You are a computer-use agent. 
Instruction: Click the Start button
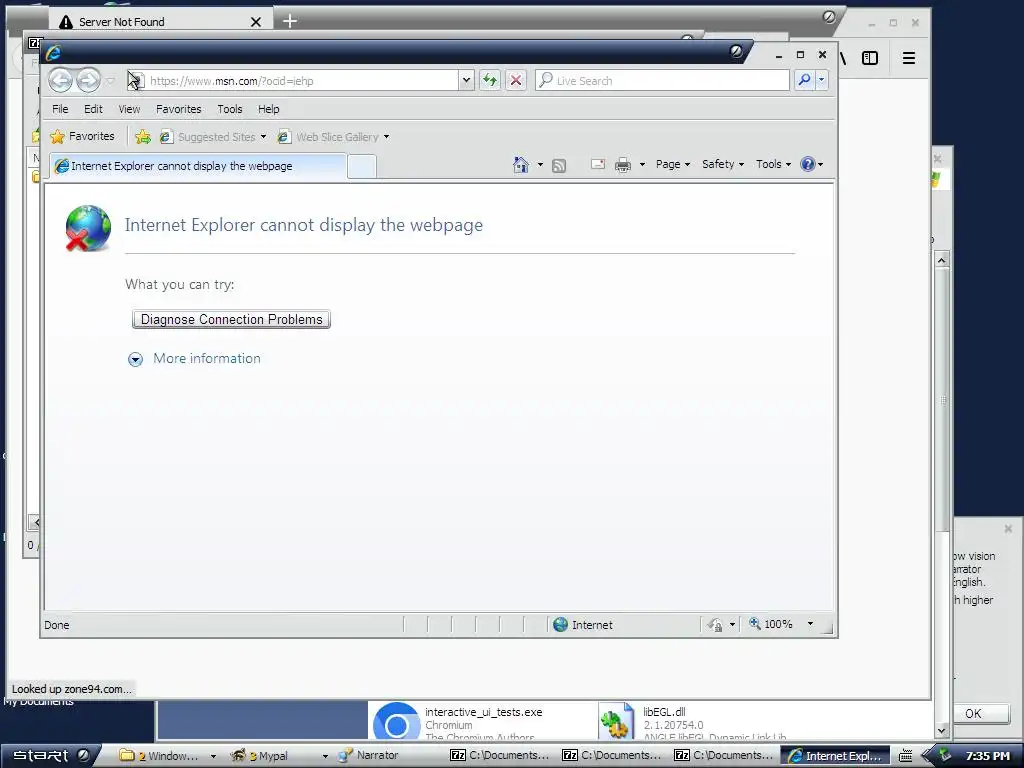tap(50, 756)
